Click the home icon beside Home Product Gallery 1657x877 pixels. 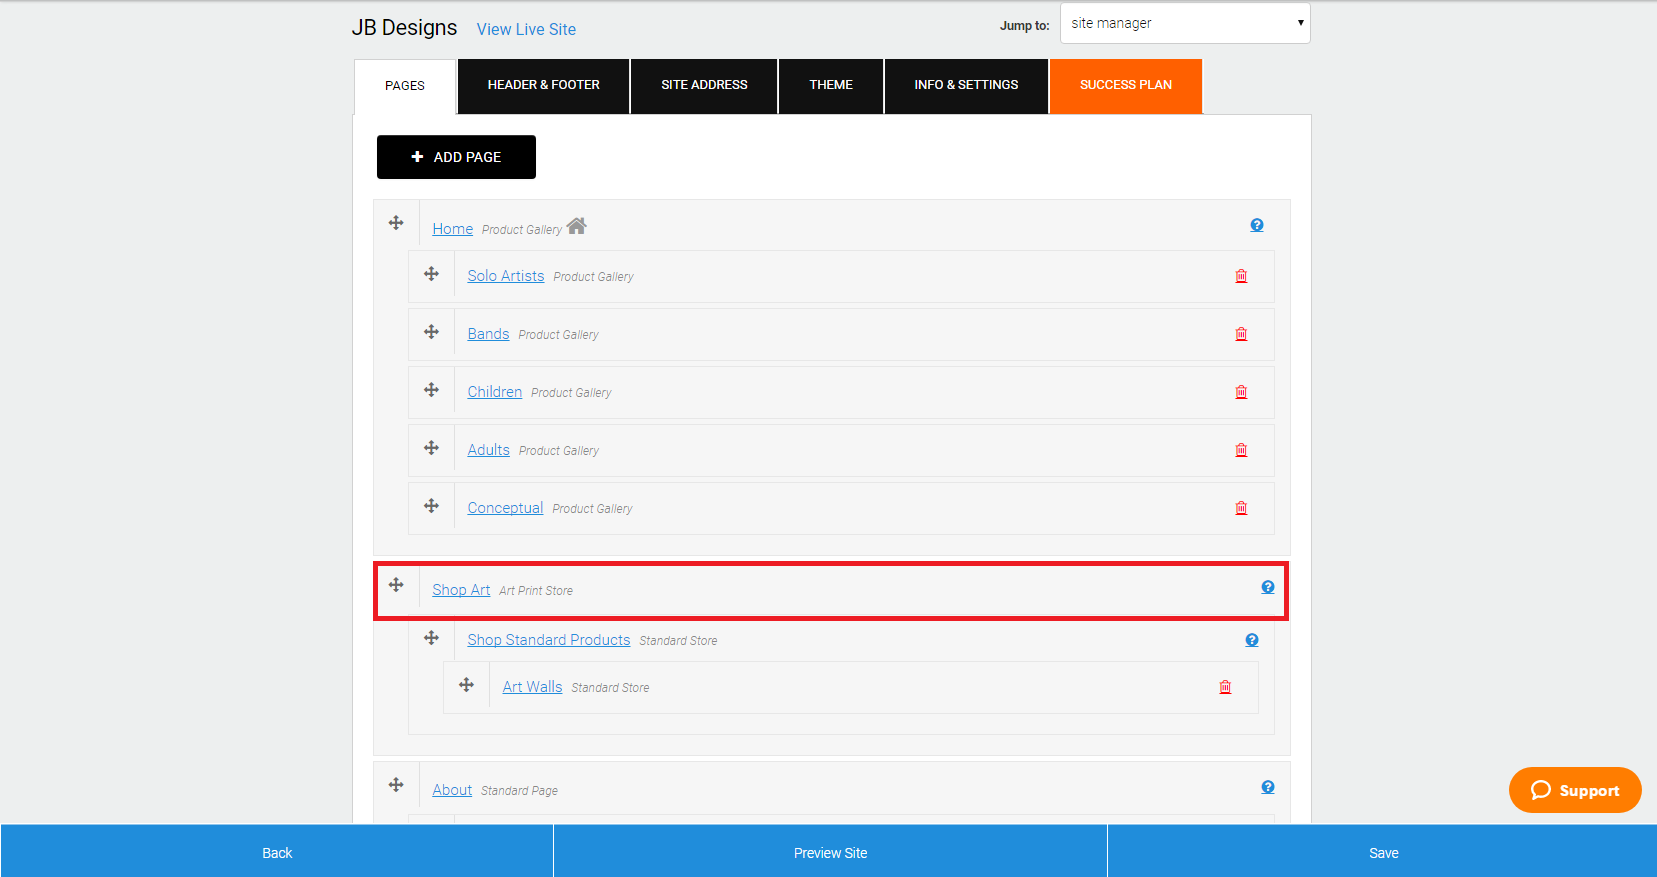coord(576,226)
